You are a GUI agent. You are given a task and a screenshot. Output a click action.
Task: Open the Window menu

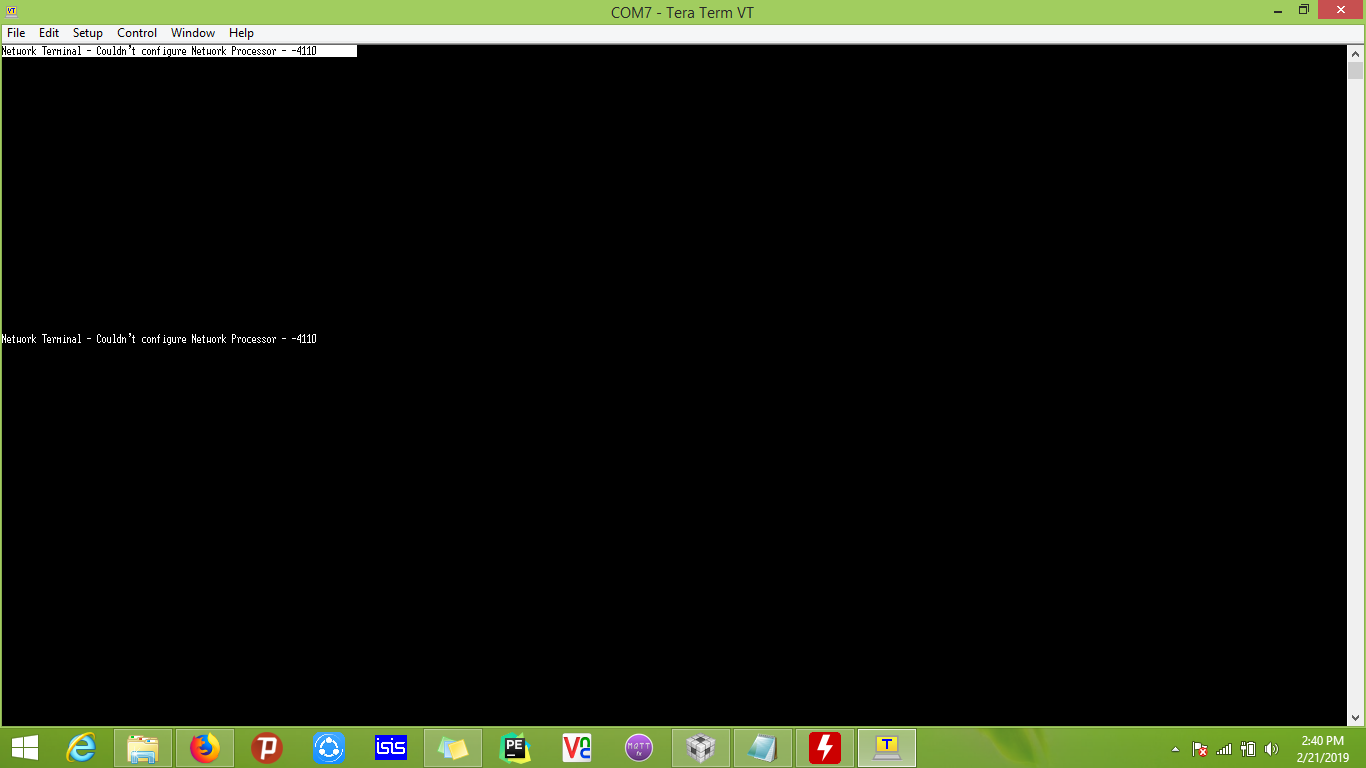tap(193, 33)
